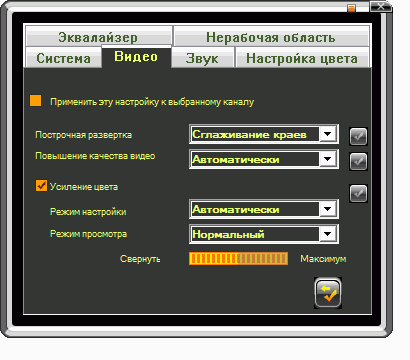This screenshot has width=410, height=360.
Task: Open Режим просмотра dropdown showing Нормальный
Action: point(264,234)
